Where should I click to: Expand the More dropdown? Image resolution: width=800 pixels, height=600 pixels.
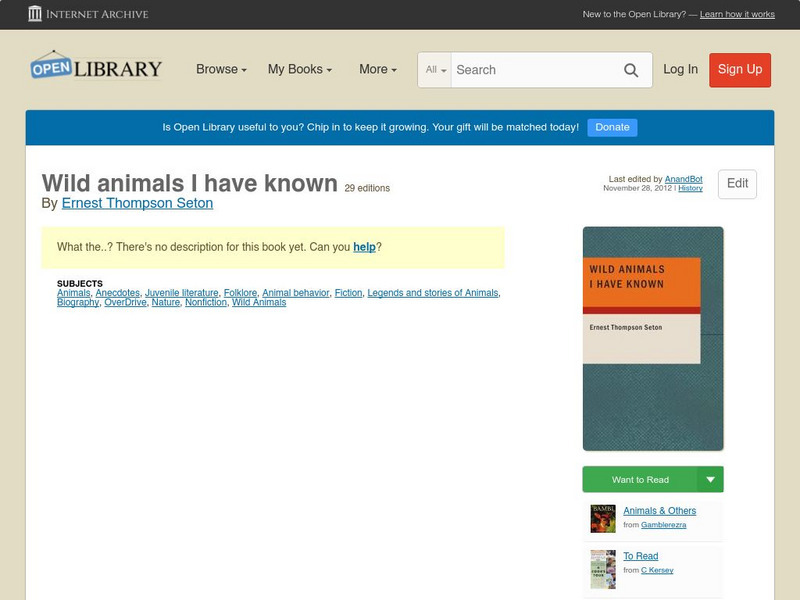tap(376, 69)
